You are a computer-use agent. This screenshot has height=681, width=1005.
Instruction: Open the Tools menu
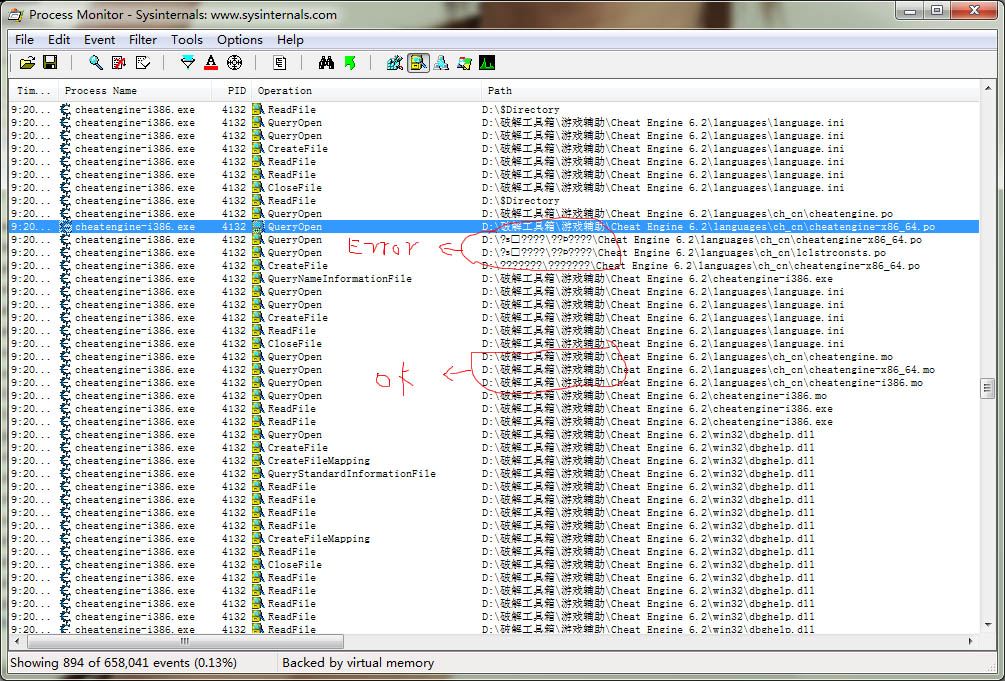pyautogui.click(x=186, y=40)
